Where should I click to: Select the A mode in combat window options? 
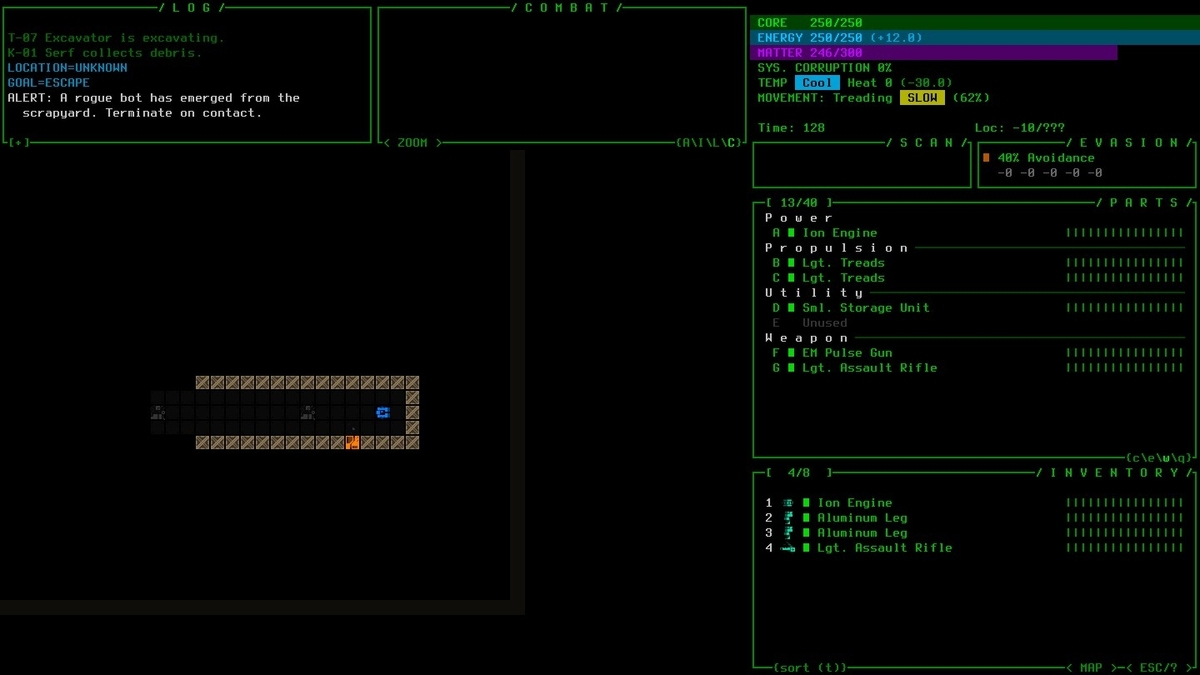pos(686,143)
